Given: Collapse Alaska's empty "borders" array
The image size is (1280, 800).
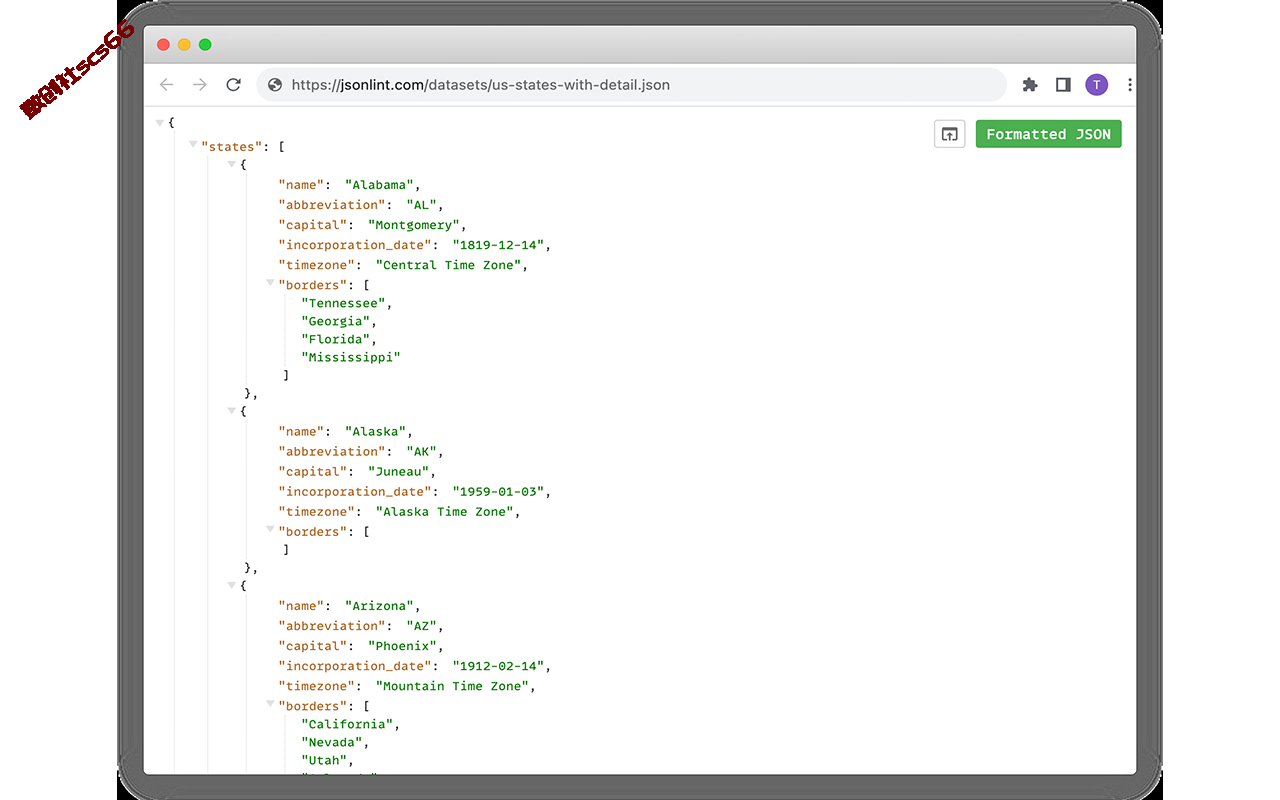Looking at the screenshot, I should point(270,530).
